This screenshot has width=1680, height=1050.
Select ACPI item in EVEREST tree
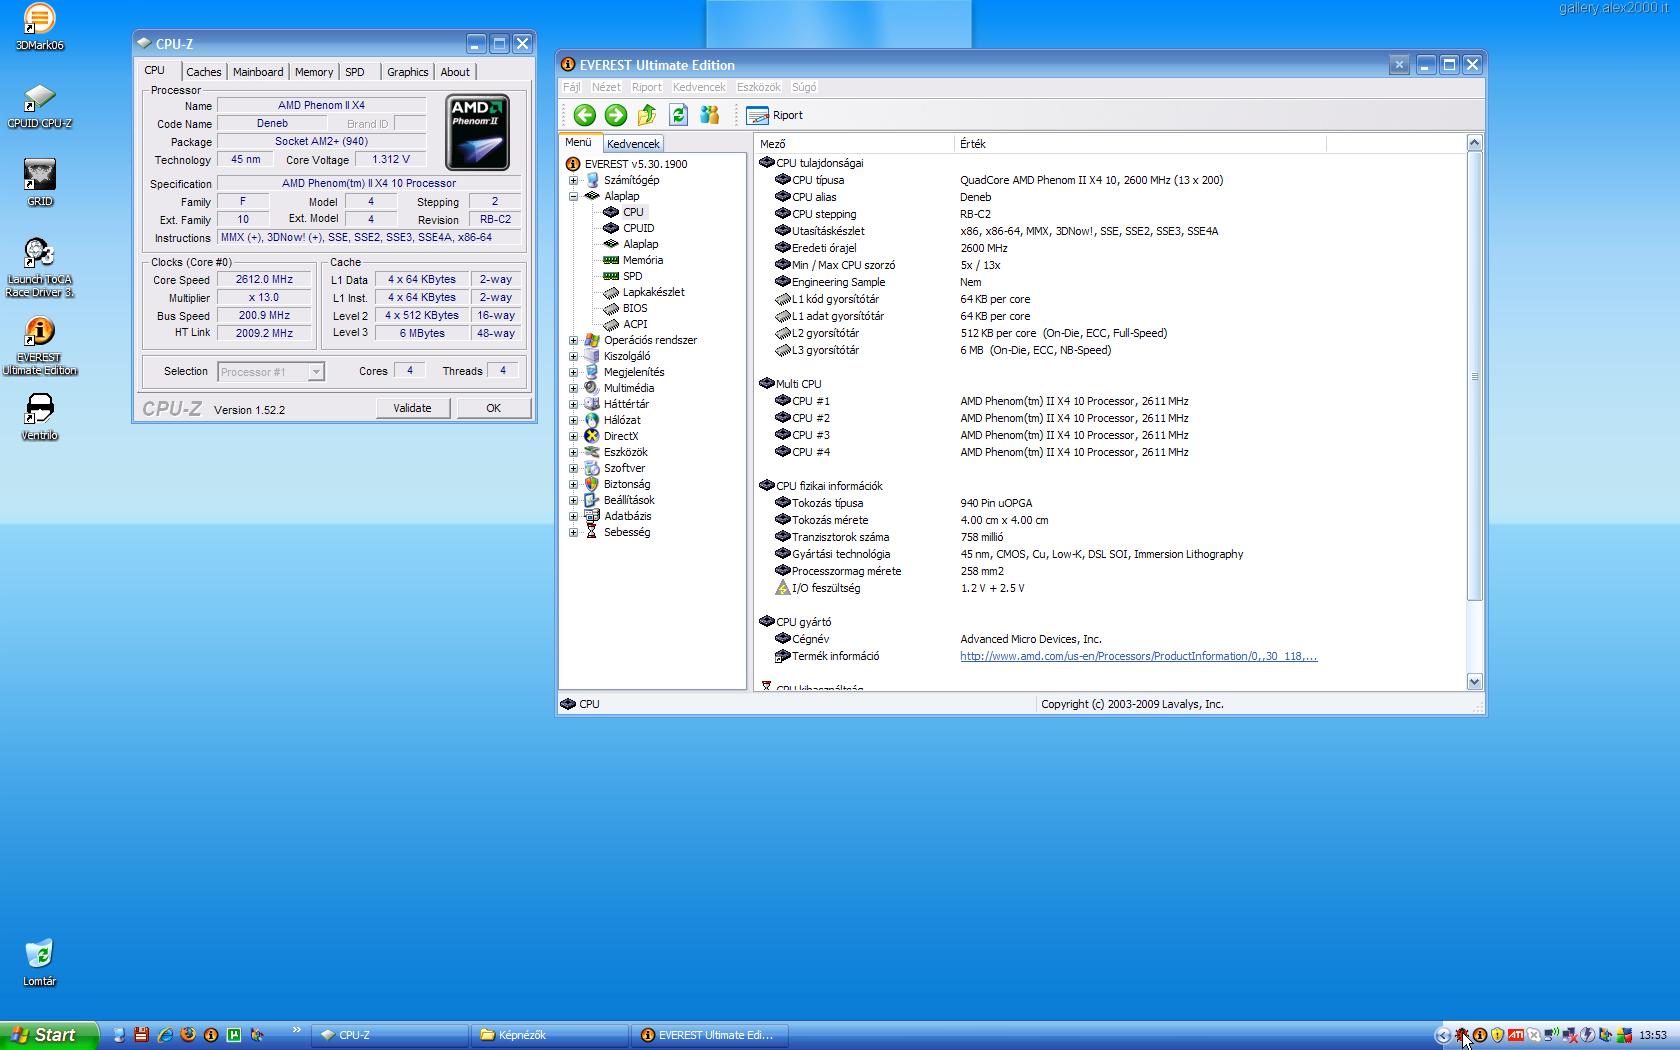click(634, 324)
